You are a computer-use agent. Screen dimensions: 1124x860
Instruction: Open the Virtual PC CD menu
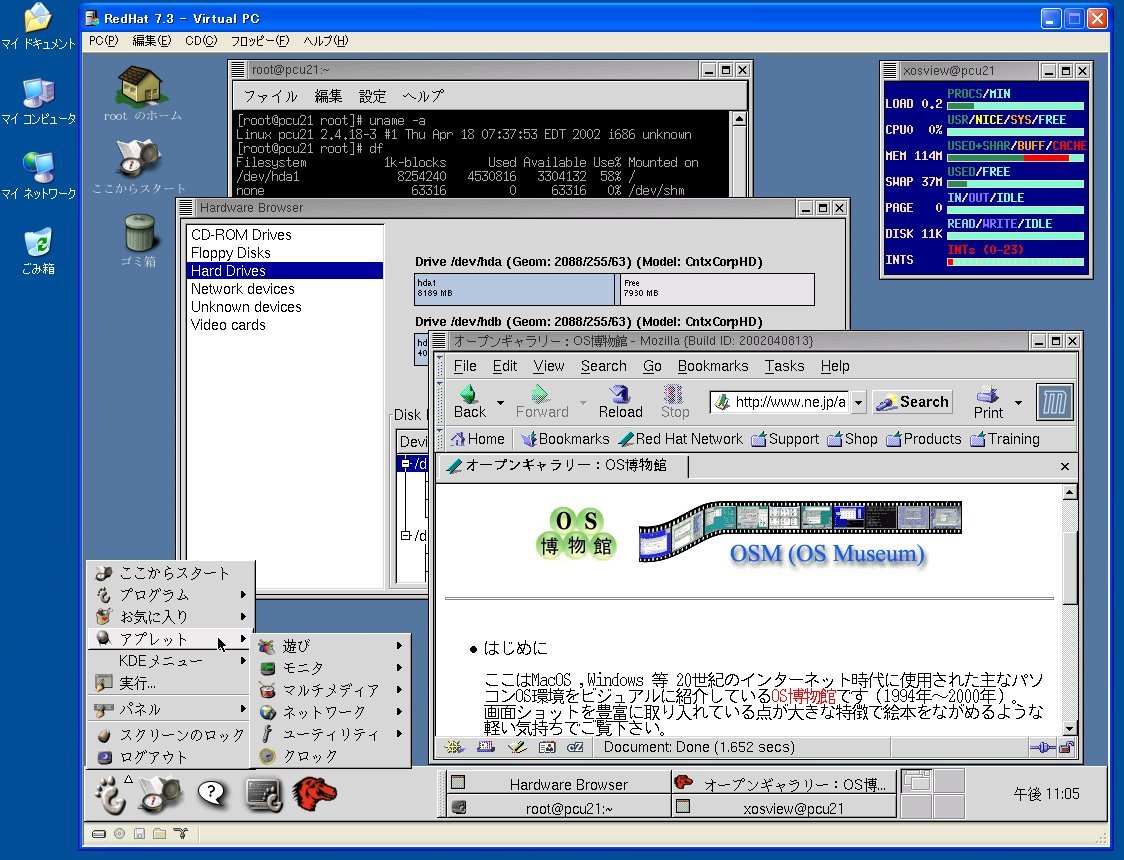click(201, 41)
